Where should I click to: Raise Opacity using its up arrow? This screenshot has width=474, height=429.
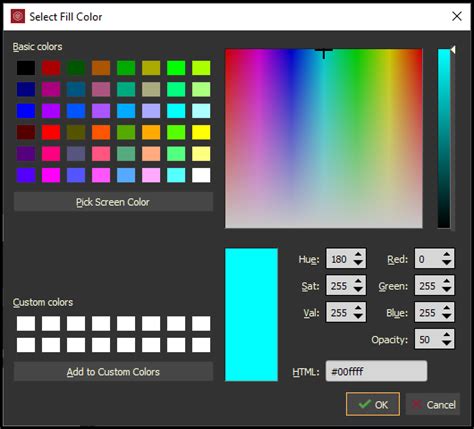(x=447, y=335)
